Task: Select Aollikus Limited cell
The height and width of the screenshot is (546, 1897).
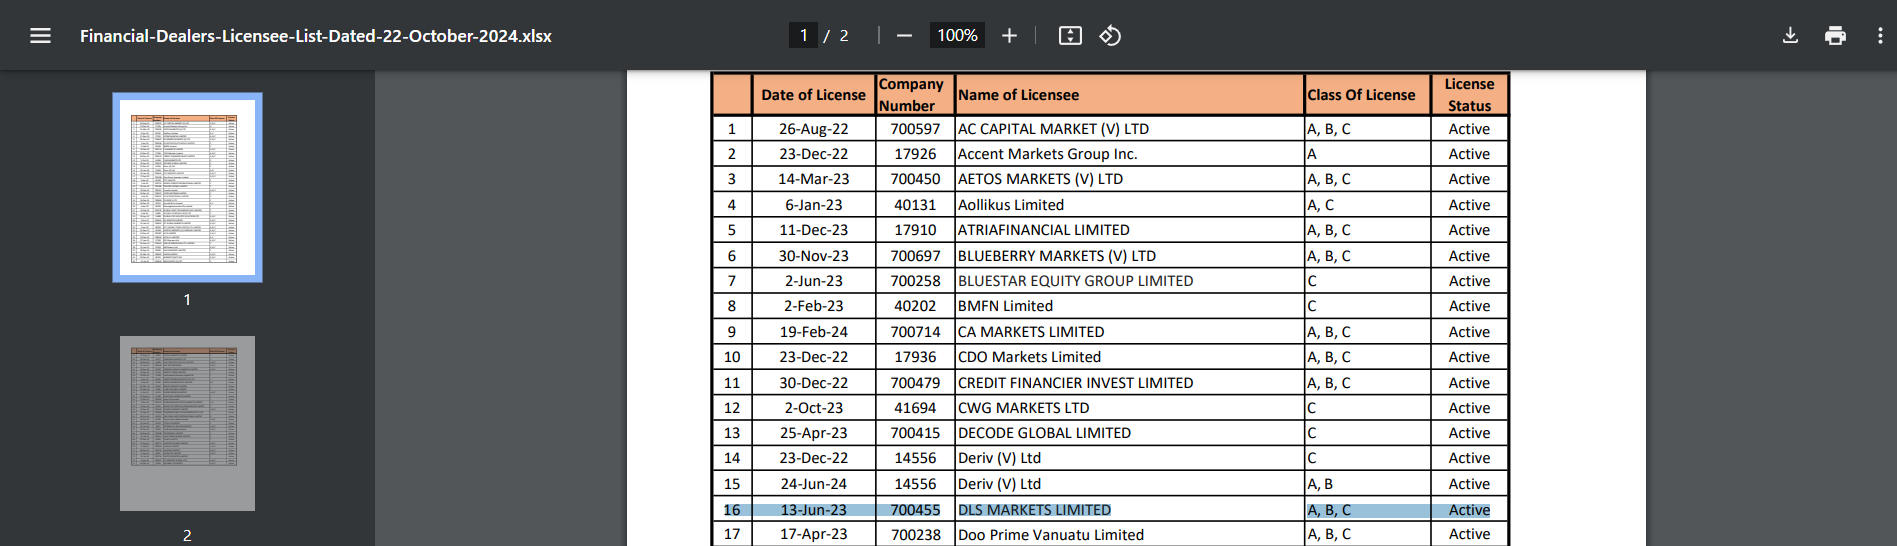Action: point(1129,205)
